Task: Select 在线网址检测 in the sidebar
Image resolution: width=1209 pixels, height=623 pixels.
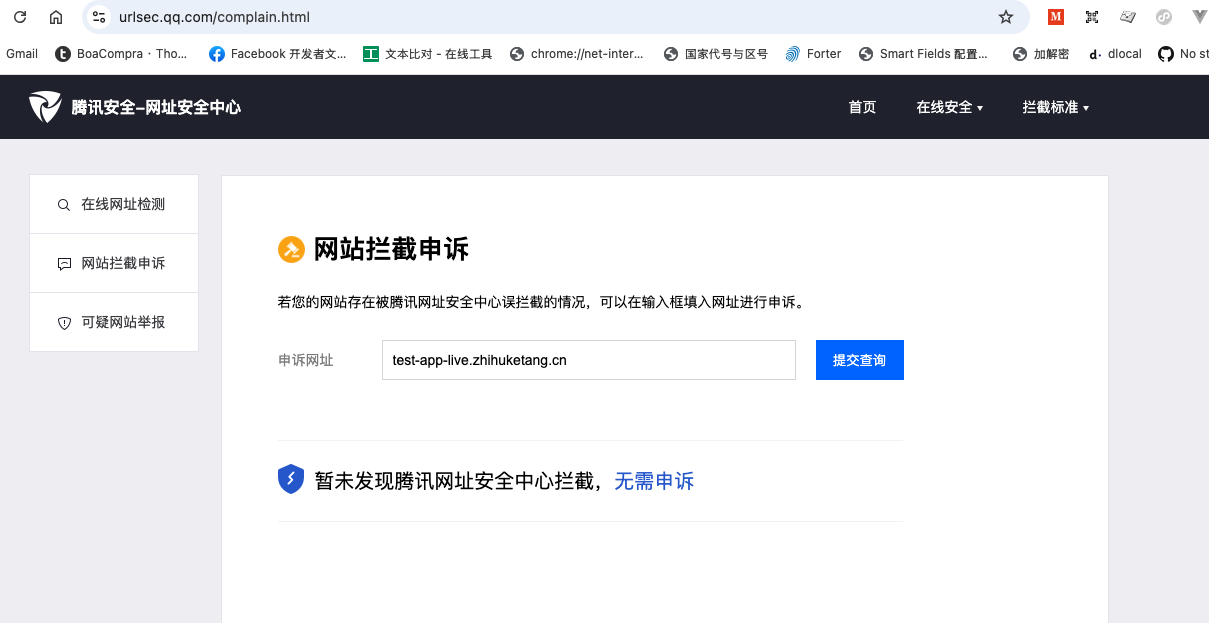Action: tap(114, 204)
